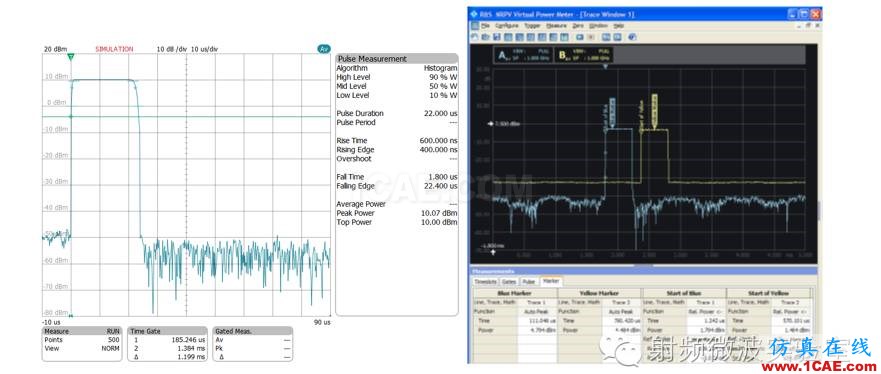Click the open folder toolbar icon
Screen dimensions: 881x374
pyautogui.click(x=485, y=37)
